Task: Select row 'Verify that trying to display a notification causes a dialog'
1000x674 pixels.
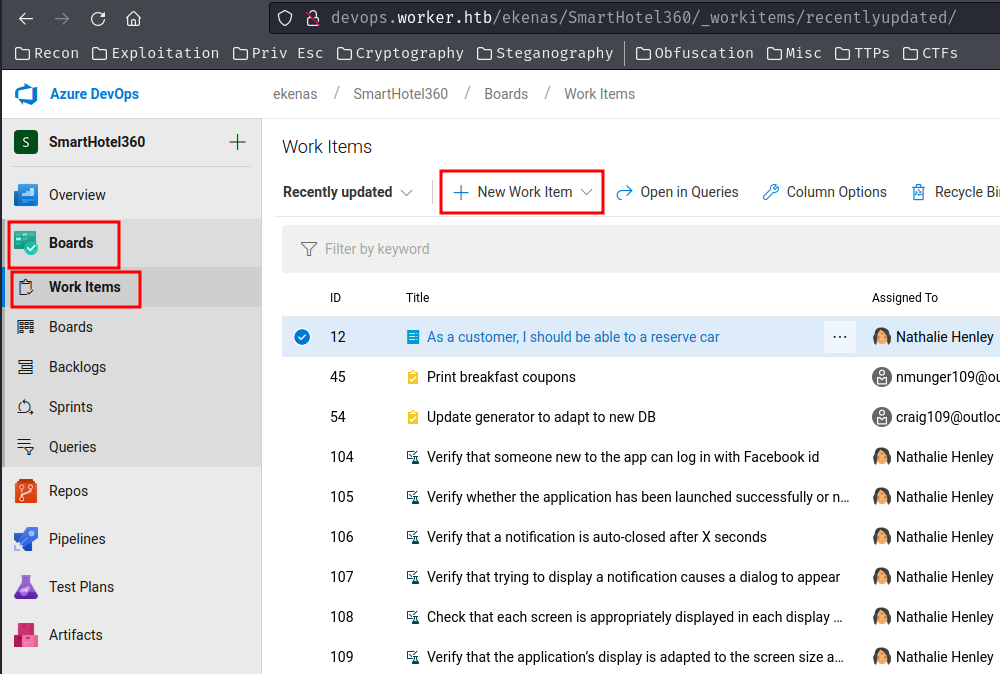Action: [x=641, y=577]
